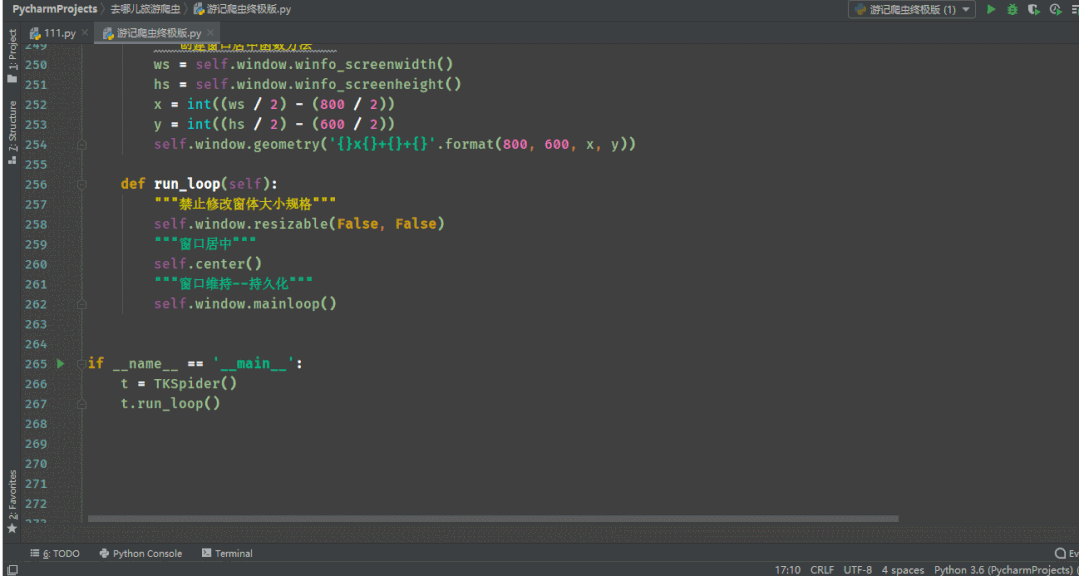Screen dimensions: 1079x576
Task: Start debugging with the green bug icon
Action: pos(1012,10)
